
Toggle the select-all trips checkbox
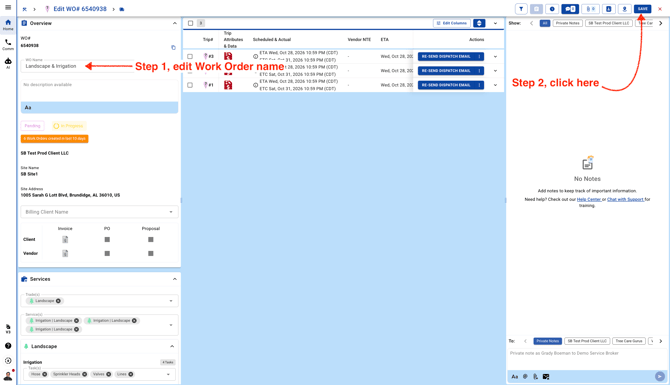(x=191, y=23)
